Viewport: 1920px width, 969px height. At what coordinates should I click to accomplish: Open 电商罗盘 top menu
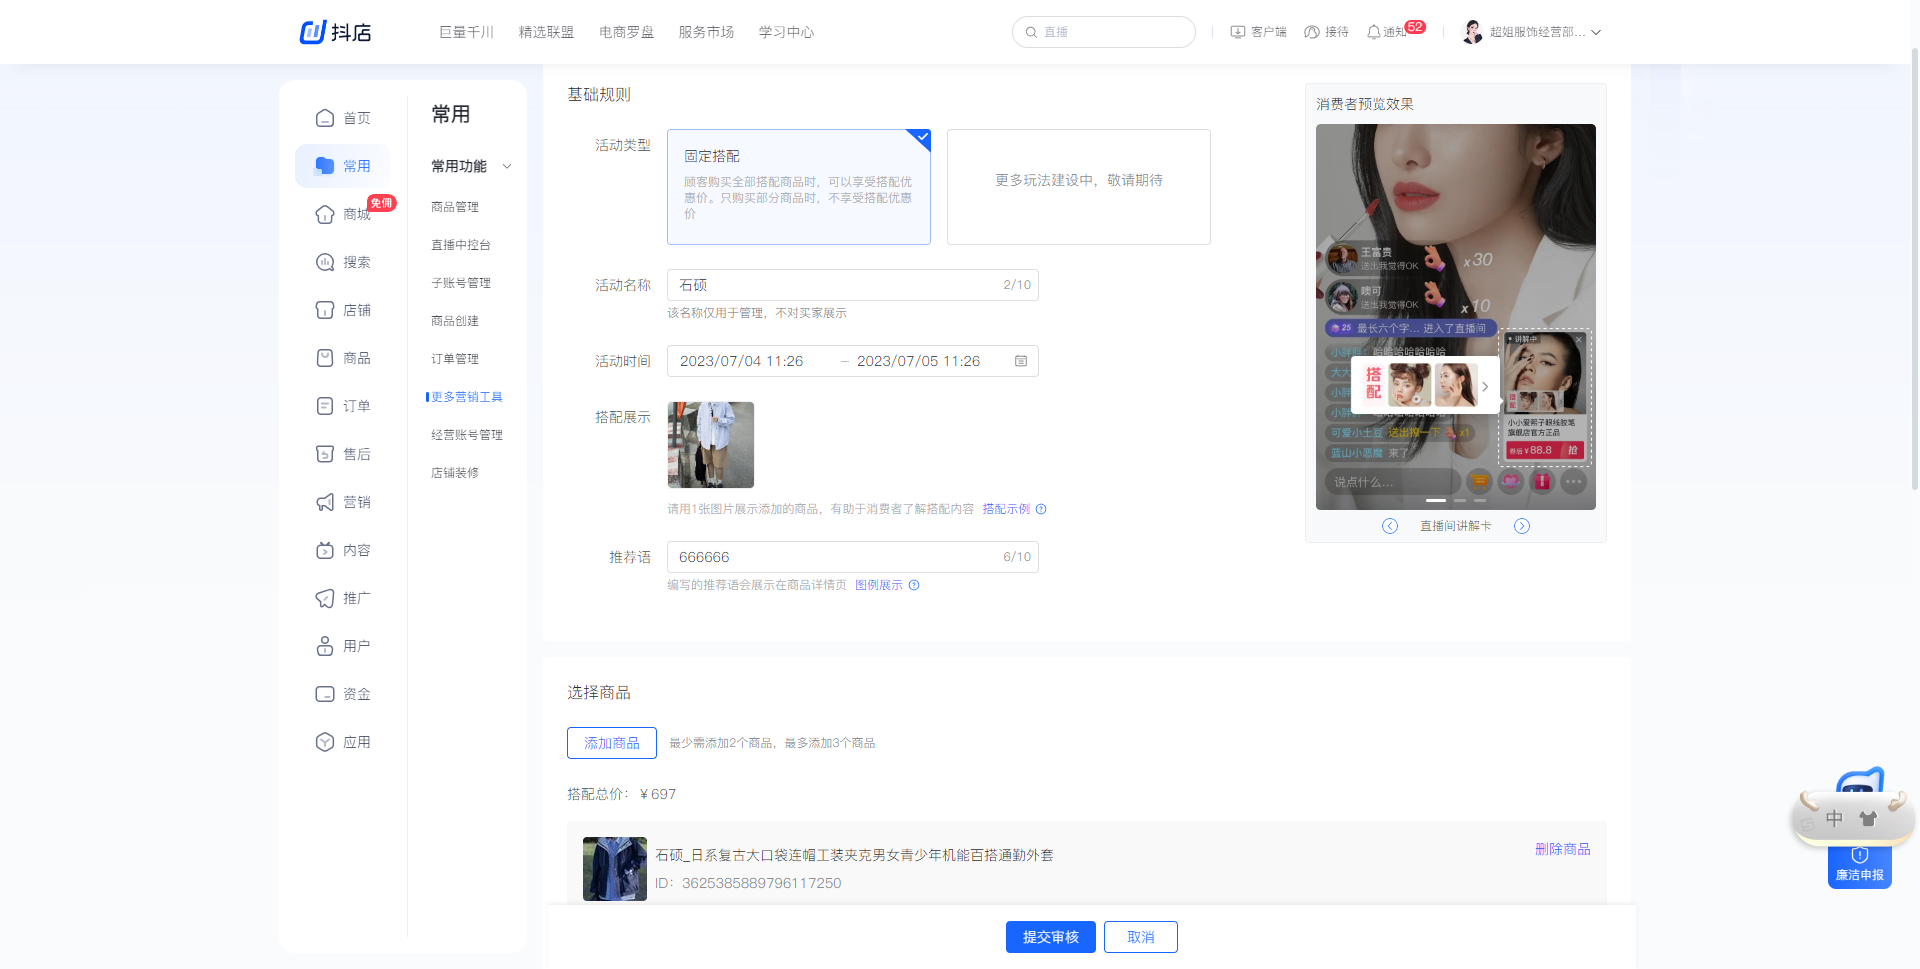(x=626, y=32)
